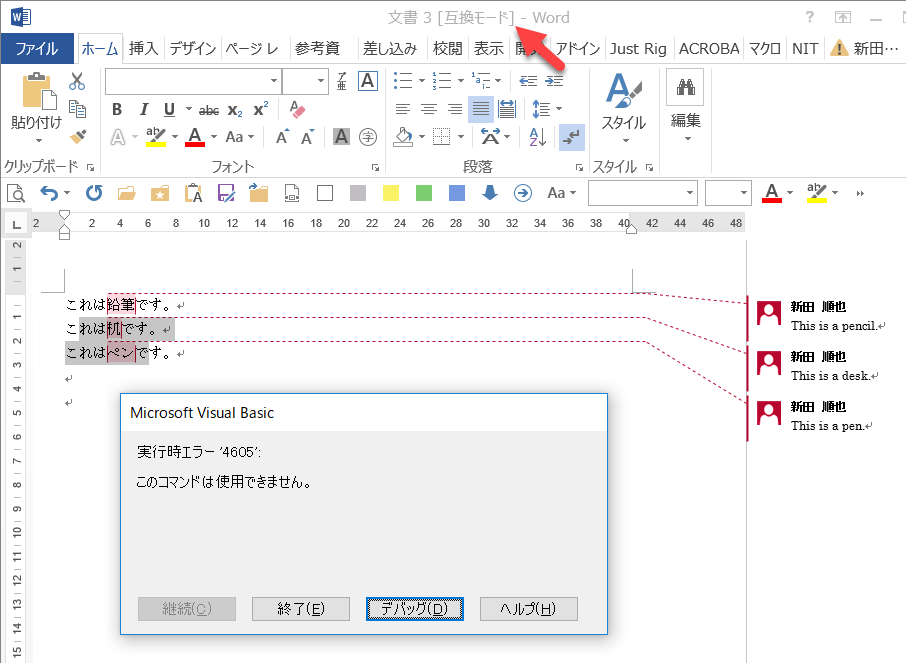Viewport: 906px width, 663px height.
Task: Open the font size dropdown in ribbon
Action: 321,81
